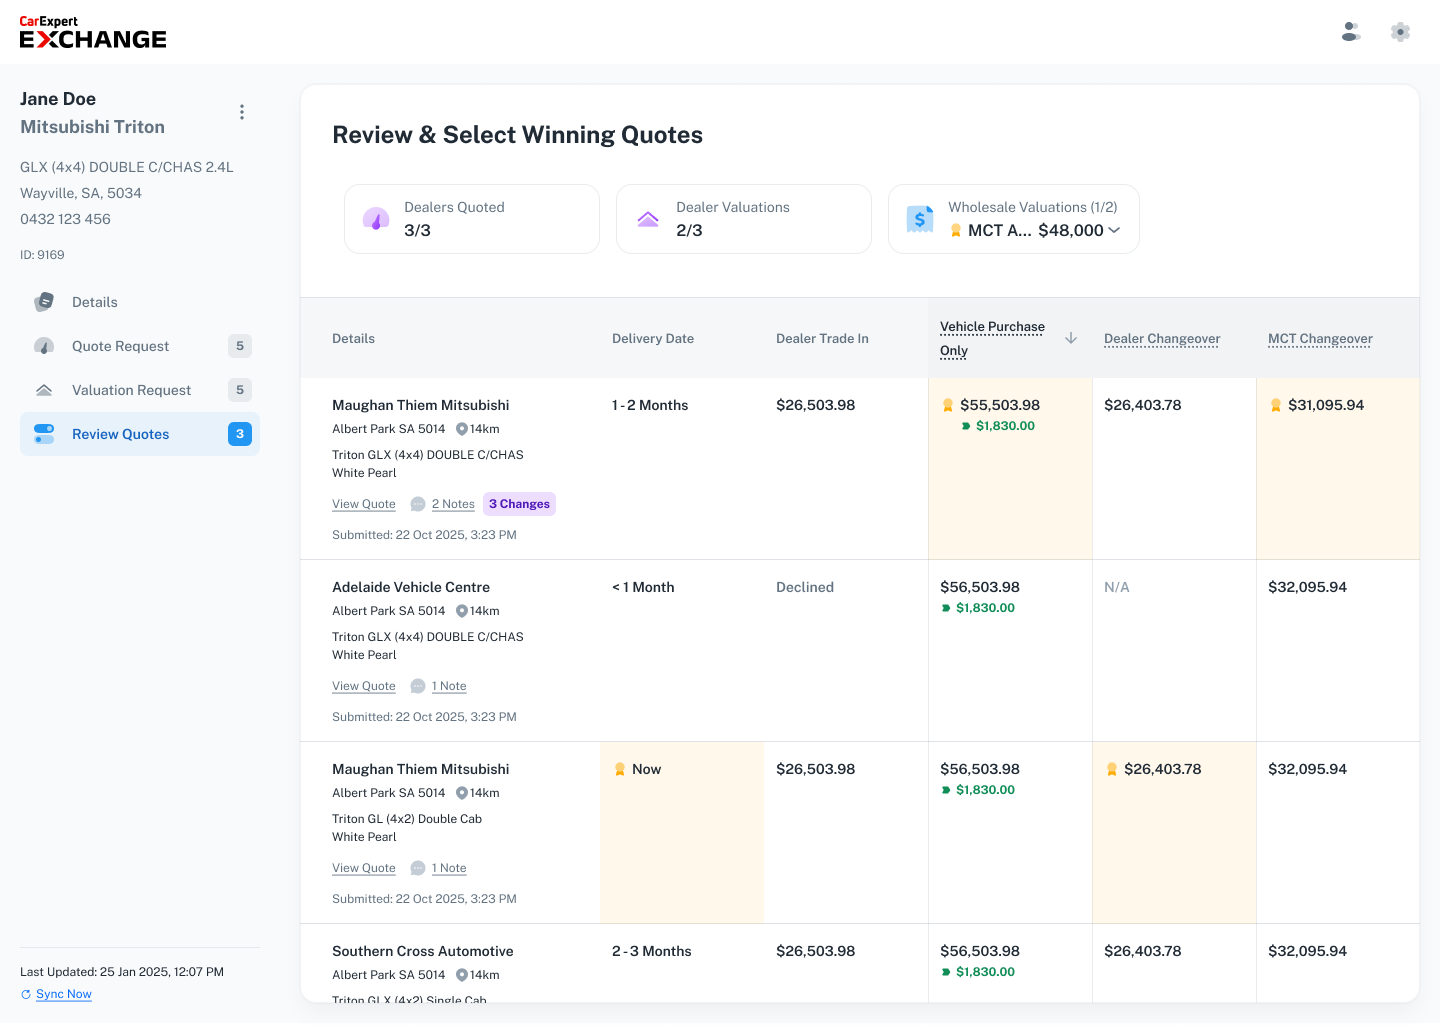Select the $55,503.98 winning purchase quote cell
The height and width of the screenshot is (1035, 1440).
1010,468
